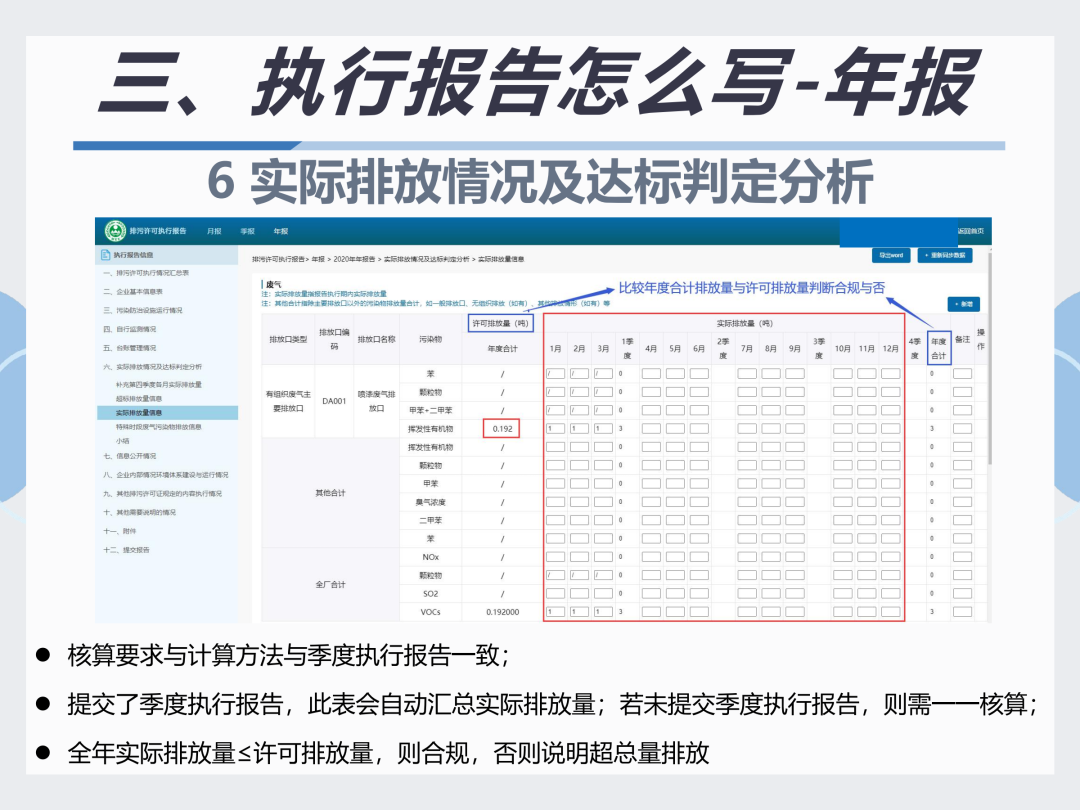Viewport: 1080px width, 810px height.
Task: Click the vertical scrollbar of the page
Action: coord(990,358)
